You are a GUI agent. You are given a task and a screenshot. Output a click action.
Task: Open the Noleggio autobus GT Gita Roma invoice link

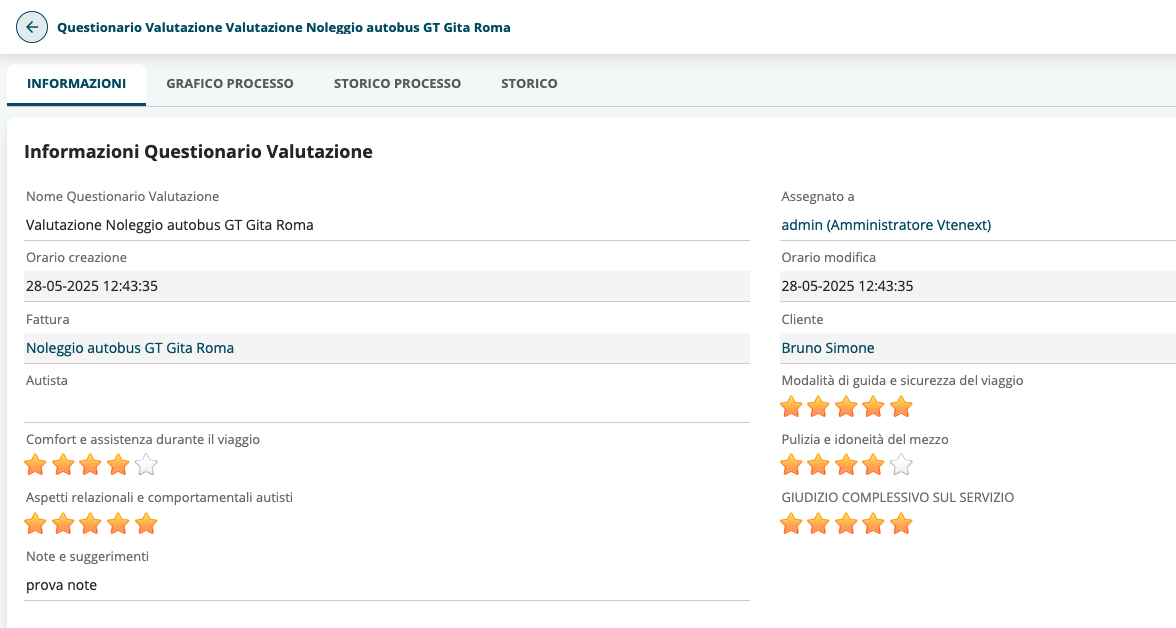(x=130, y=348)
